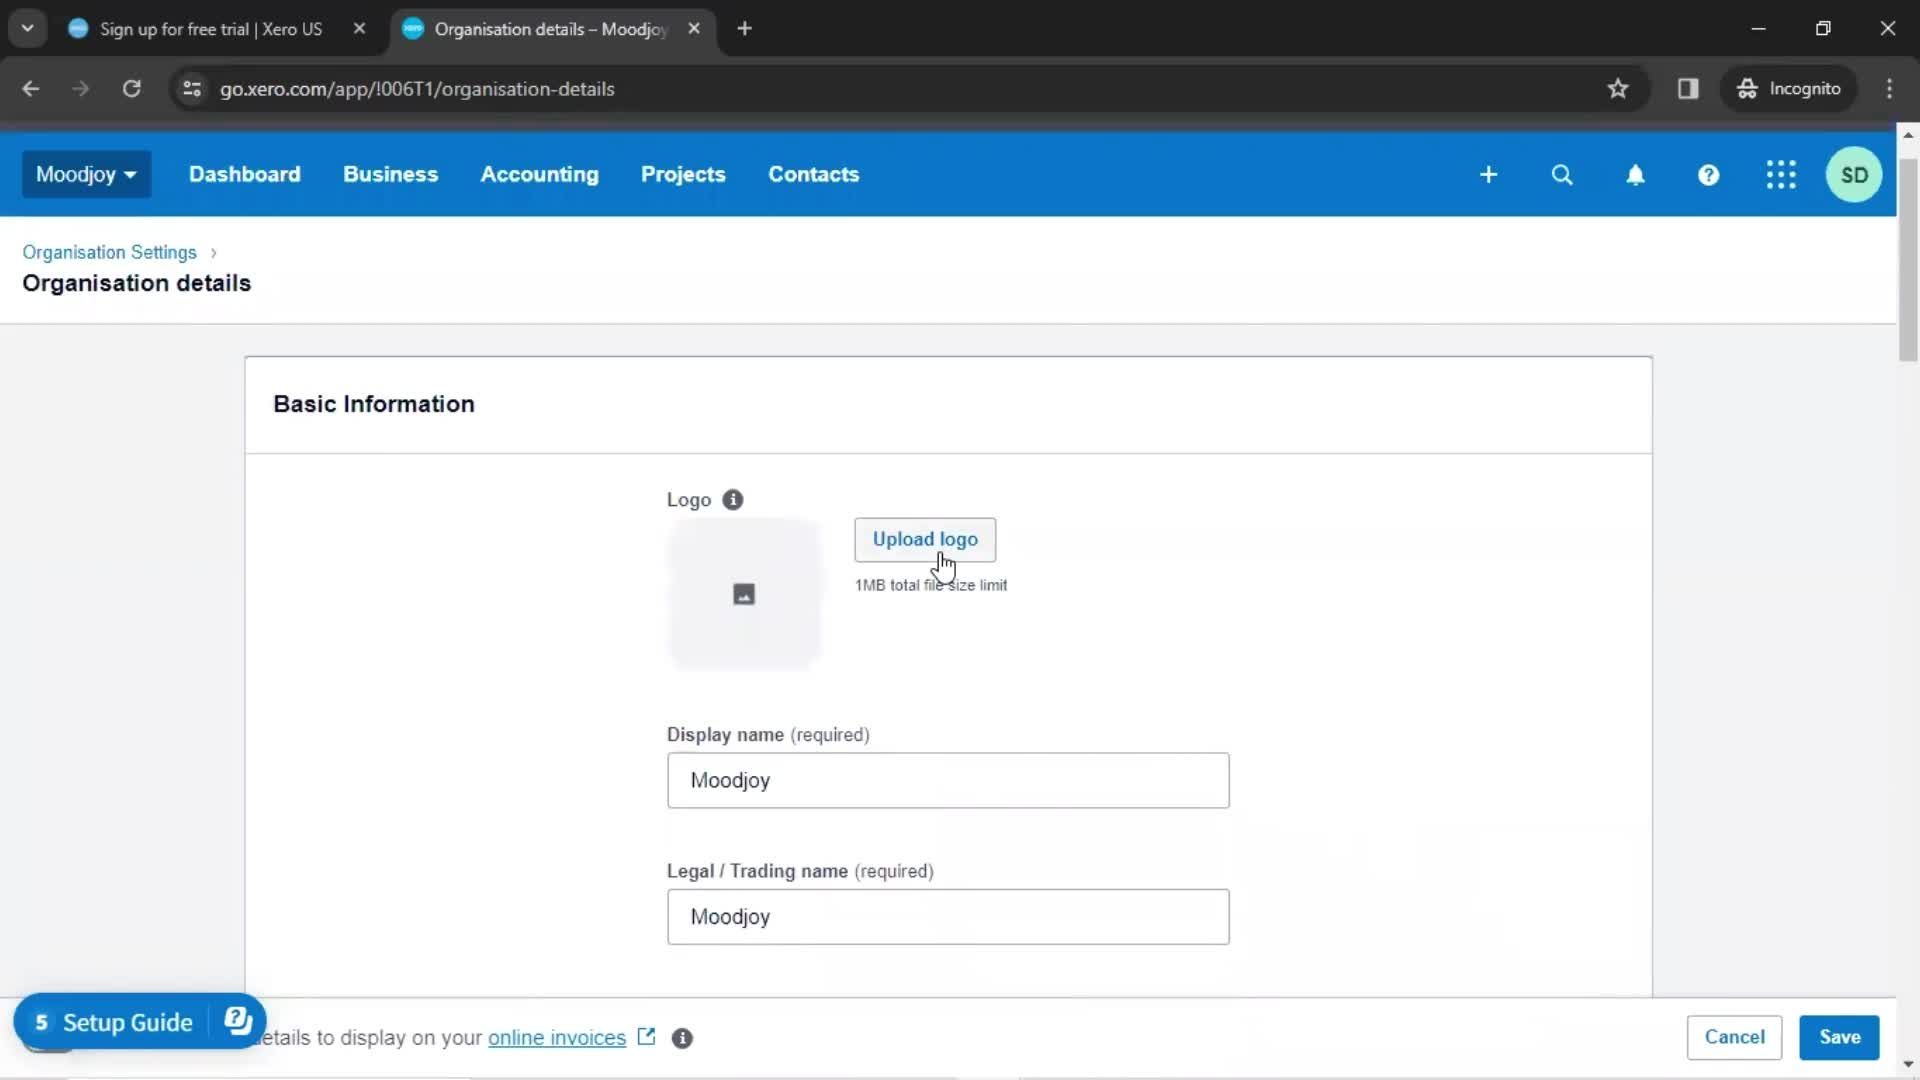This screenshot has height=1080, width=1920.
Task: Open the search magnifier in Xero header
Action: click(x=1561, y=175)
